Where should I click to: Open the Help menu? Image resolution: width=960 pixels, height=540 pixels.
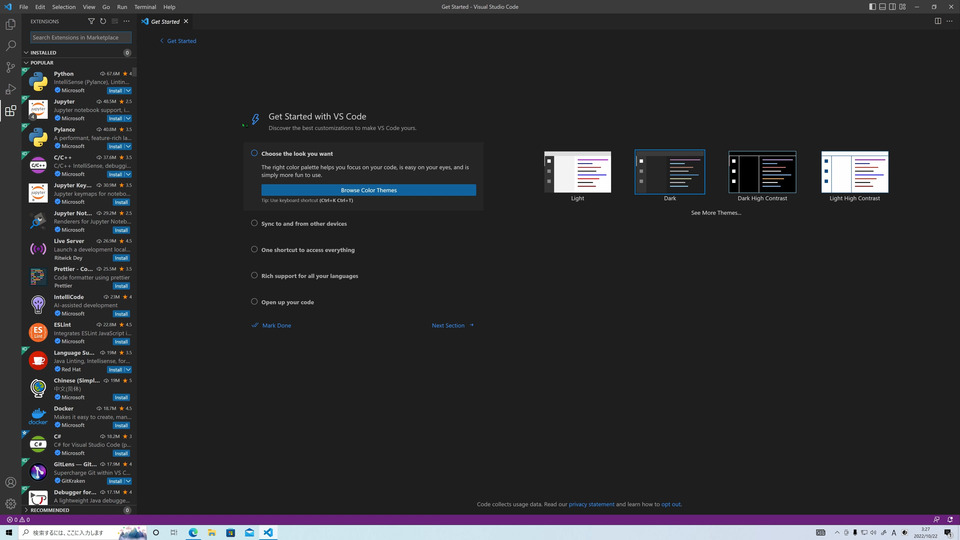(169, 7)
